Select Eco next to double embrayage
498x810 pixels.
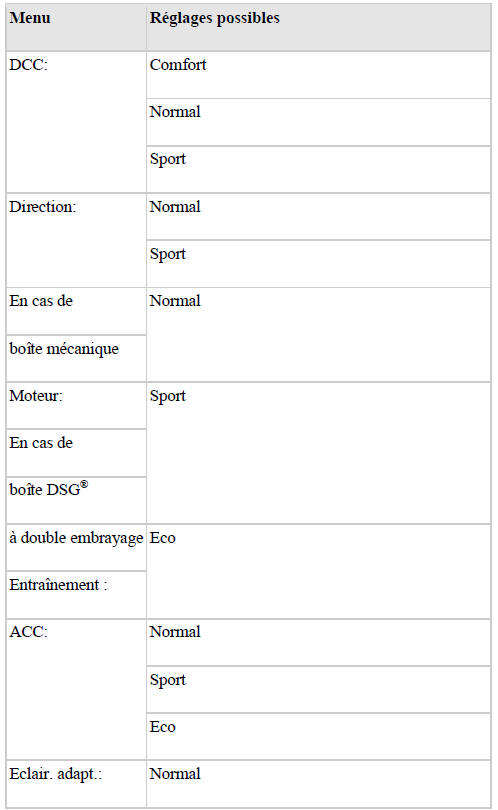tap(318, 571)
